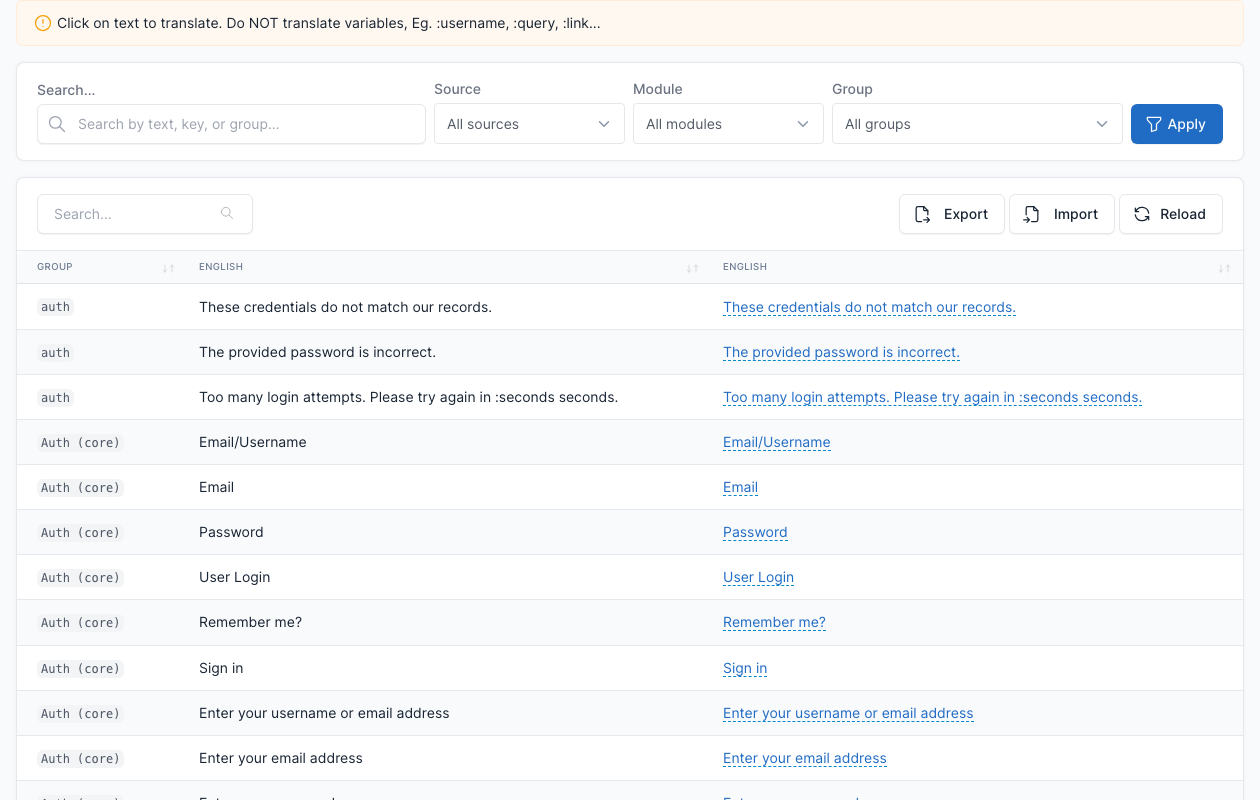Click the plain source text 'The provided password is incorrect.'
Viewport: 1260px width, 800px height.
[317, 352]
